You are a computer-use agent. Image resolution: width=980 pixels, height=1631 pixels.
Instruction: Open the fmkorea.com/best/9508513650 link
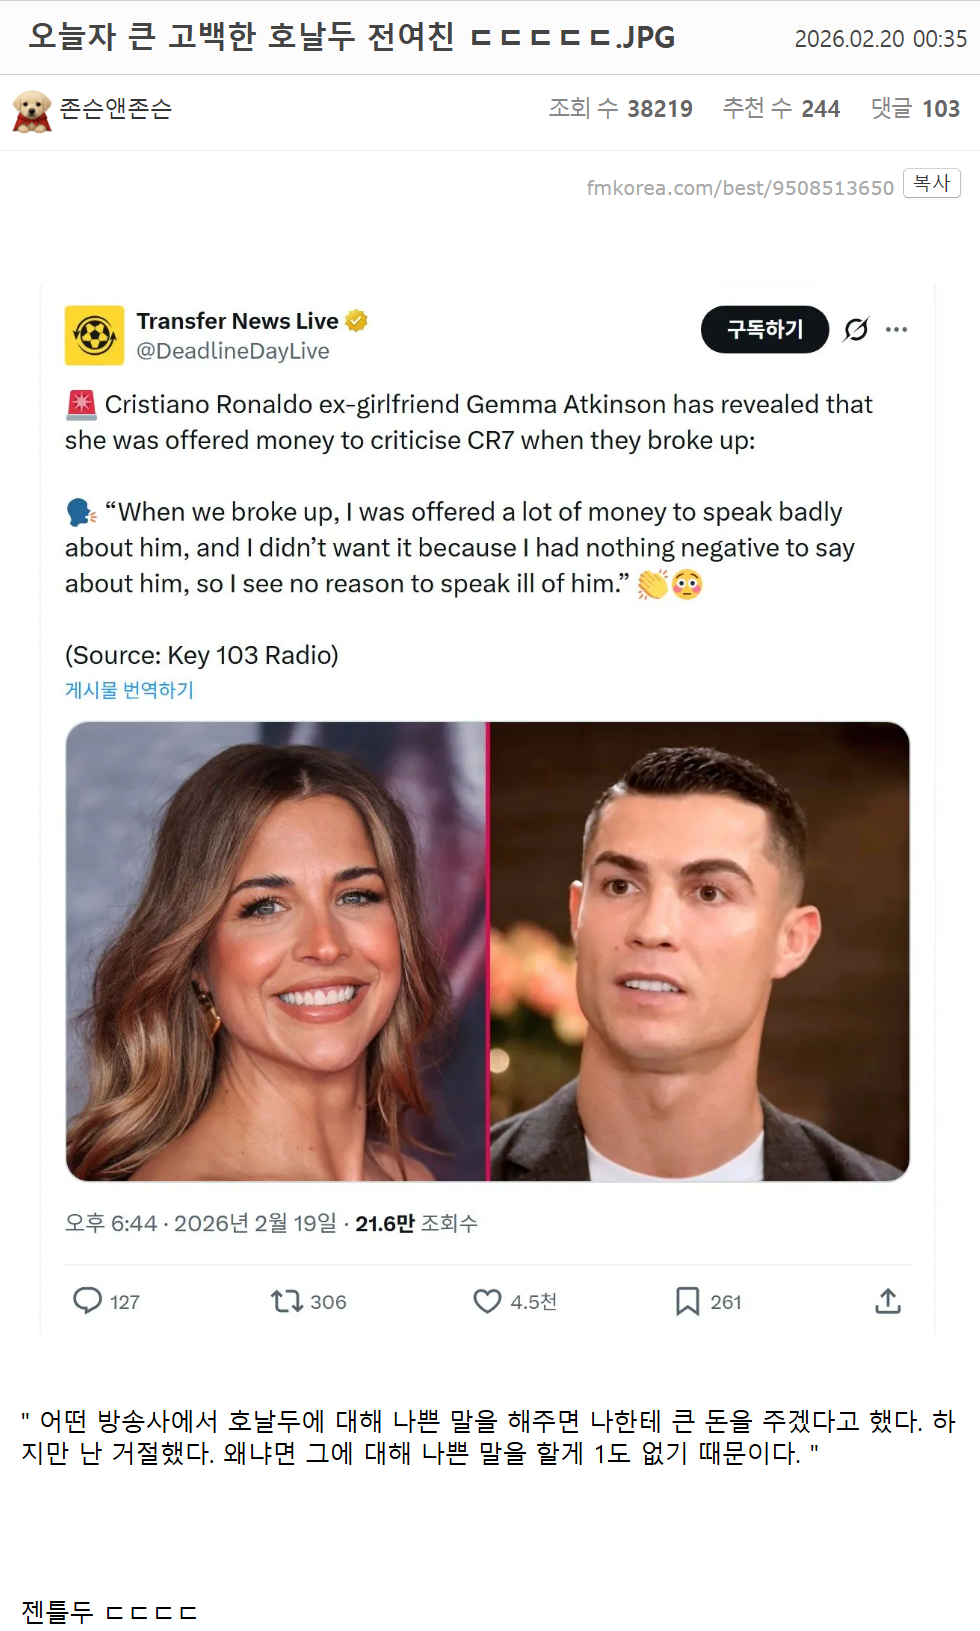click(x=740, y=188)
